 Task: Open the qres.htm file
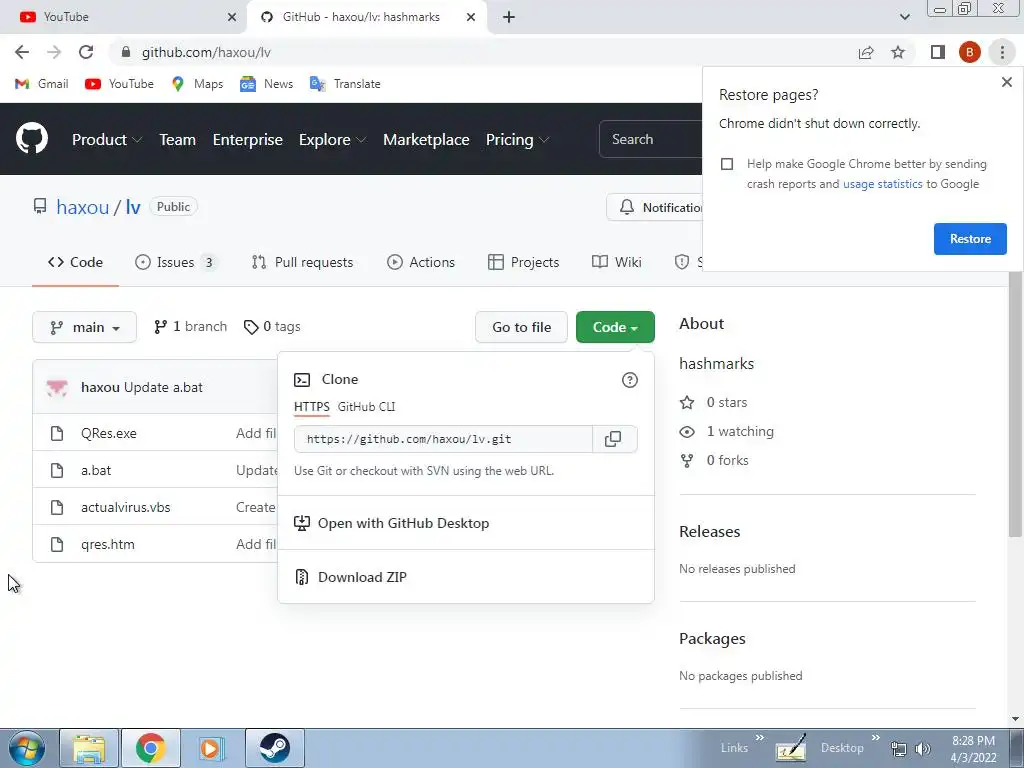pyautogui.click(x=108, y=544)
